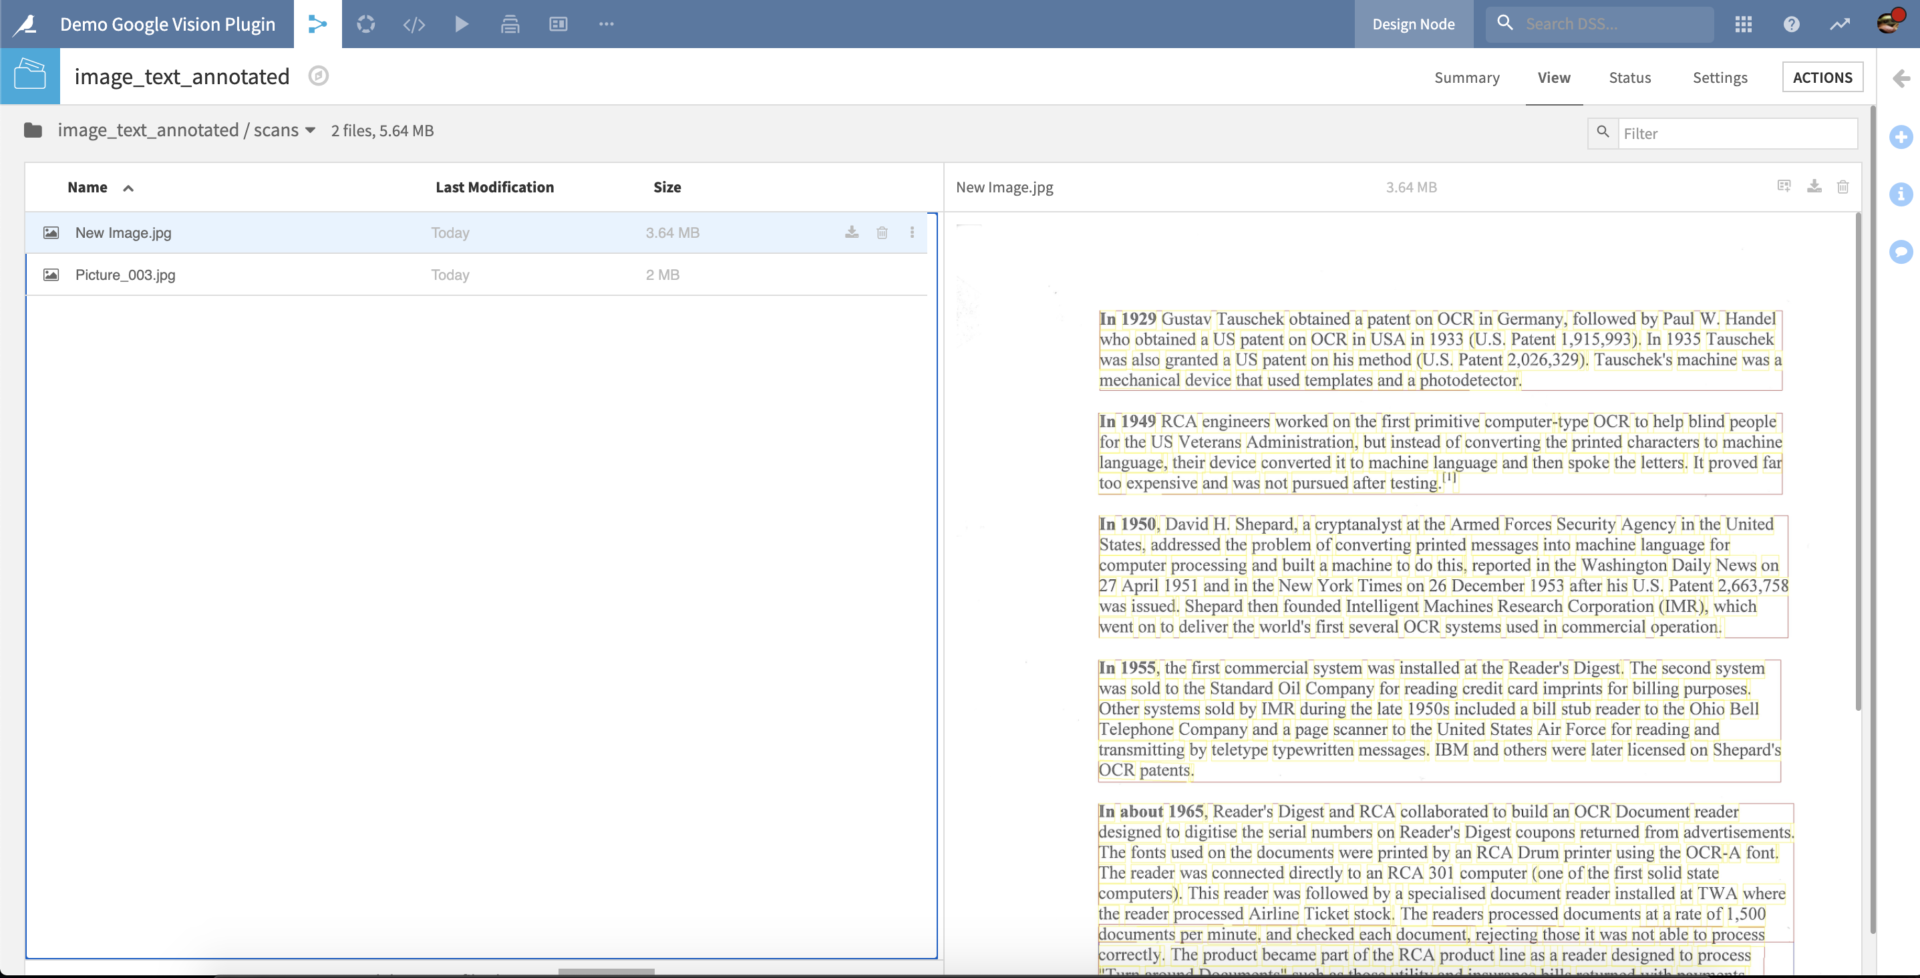Open the Jobs play icon
The height and width of the screenshot is (978, 1920).
461,24
